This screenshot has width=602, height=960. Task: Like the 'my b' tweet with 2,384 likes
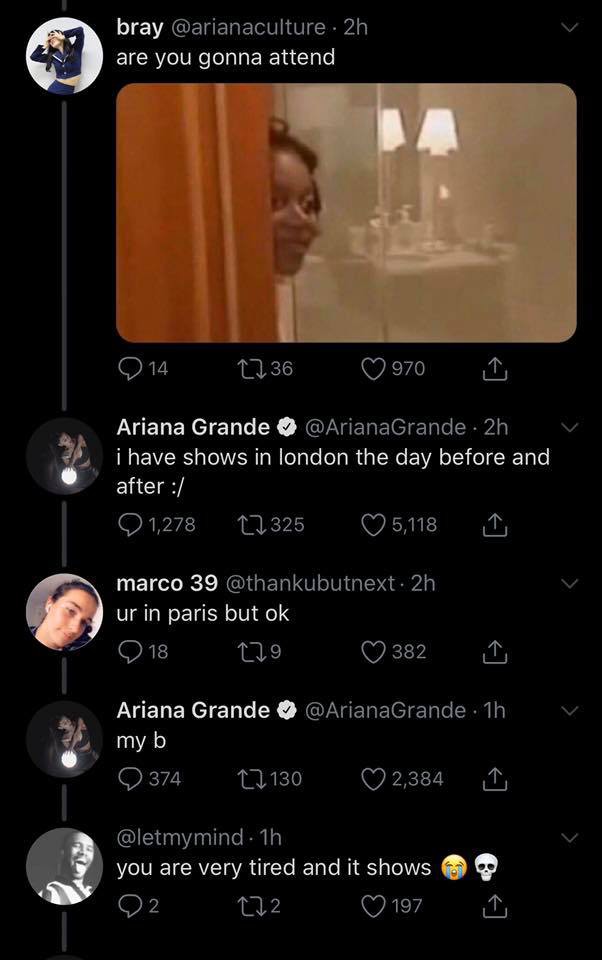coord(373,779)
